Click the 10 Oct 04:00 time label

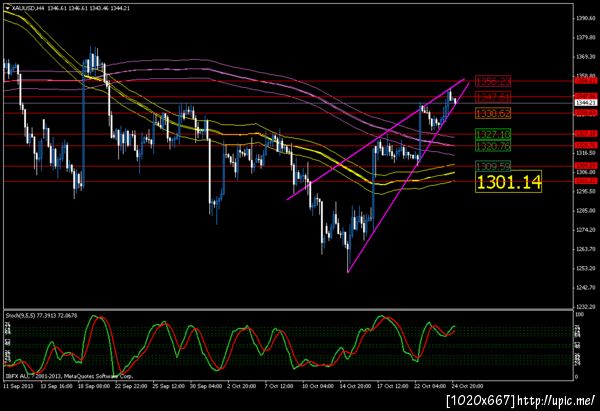coord(318,386)
